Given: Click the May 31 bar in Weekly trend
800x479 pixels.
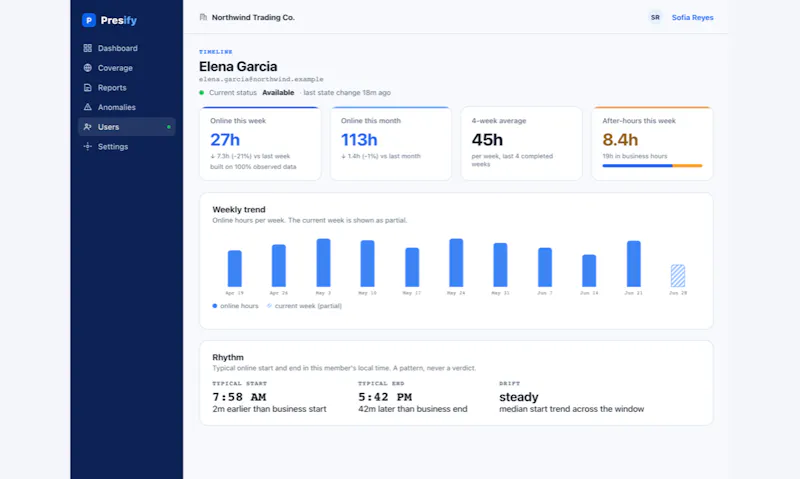Looking at the screenshot, I should click(x=501, y=265).
